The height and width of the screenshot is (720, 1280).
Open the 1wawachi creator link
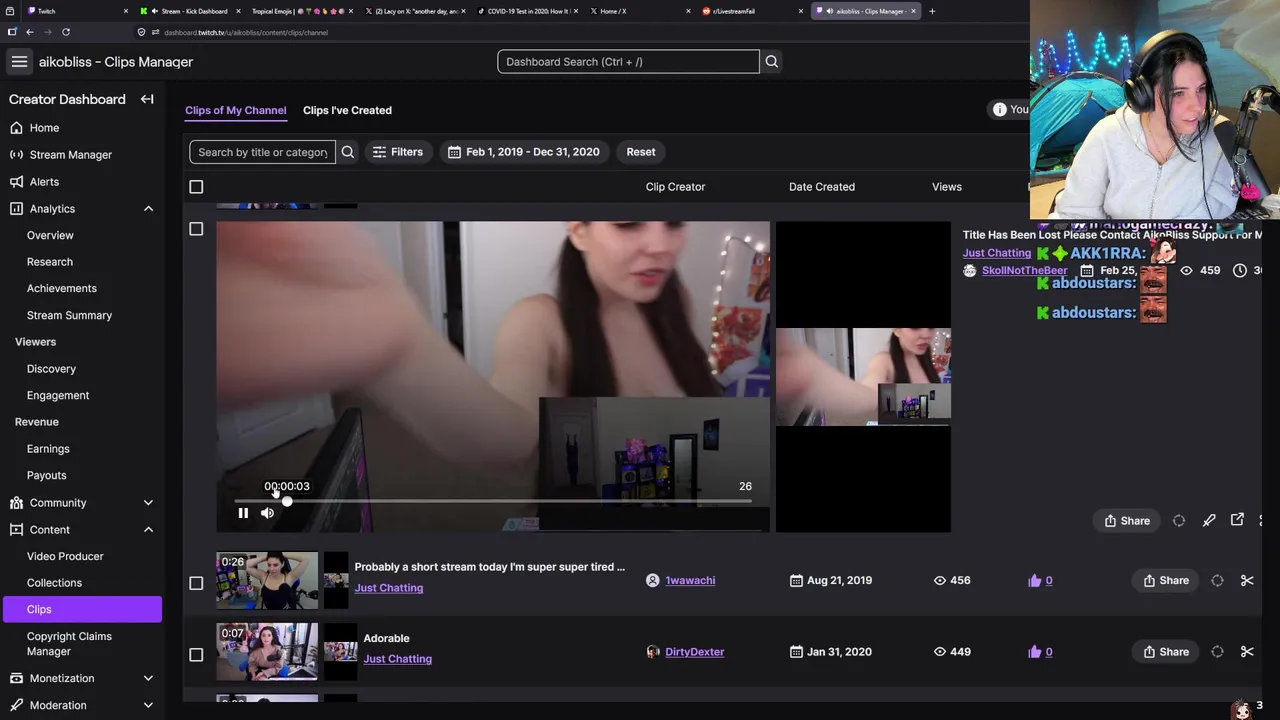tap(690, 580)
